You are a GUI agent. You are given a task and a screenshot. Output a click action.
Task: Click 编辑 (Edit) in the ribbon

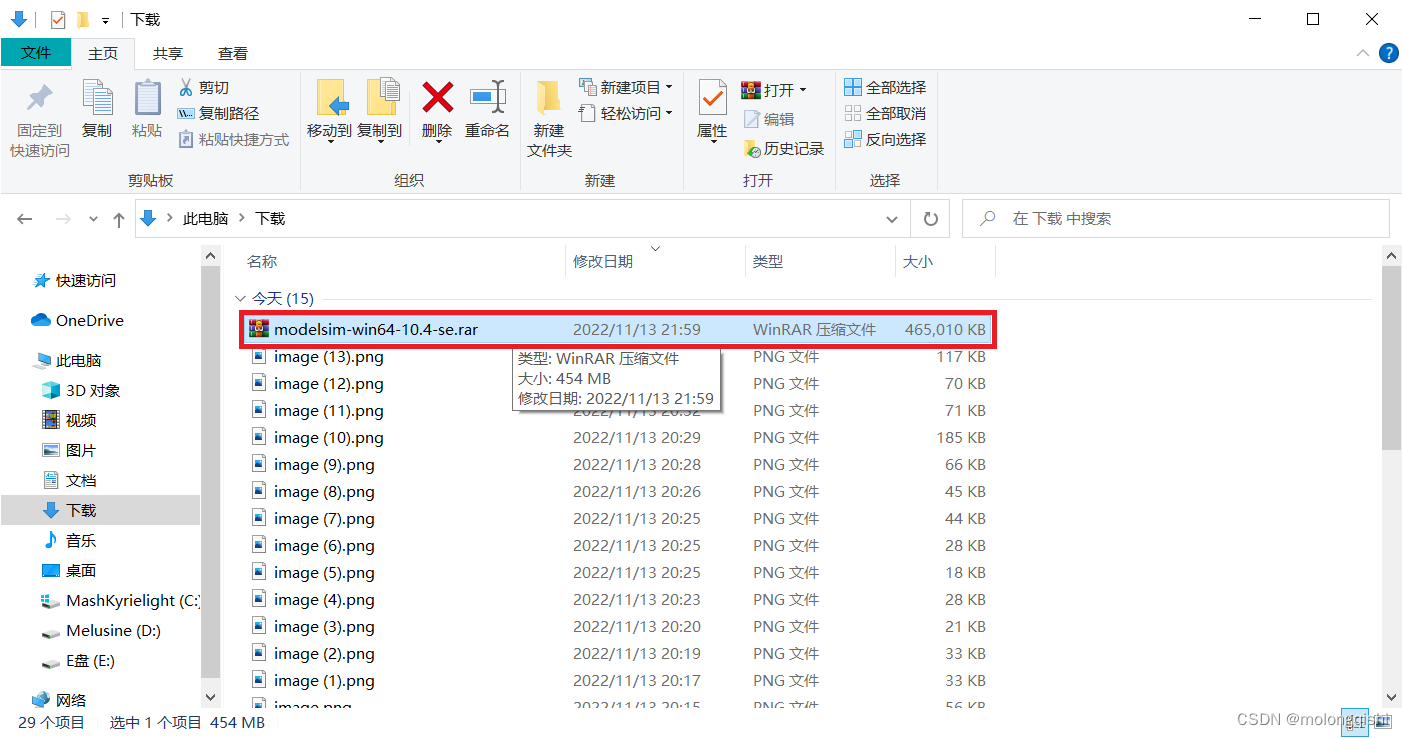click(768, 119)
